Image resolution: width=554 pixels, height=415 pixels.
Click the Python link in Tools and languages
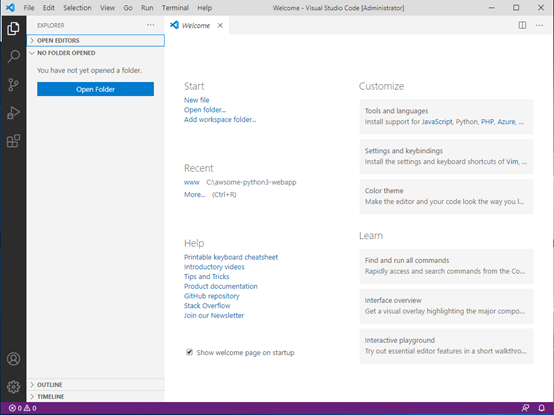click(467, 122)
